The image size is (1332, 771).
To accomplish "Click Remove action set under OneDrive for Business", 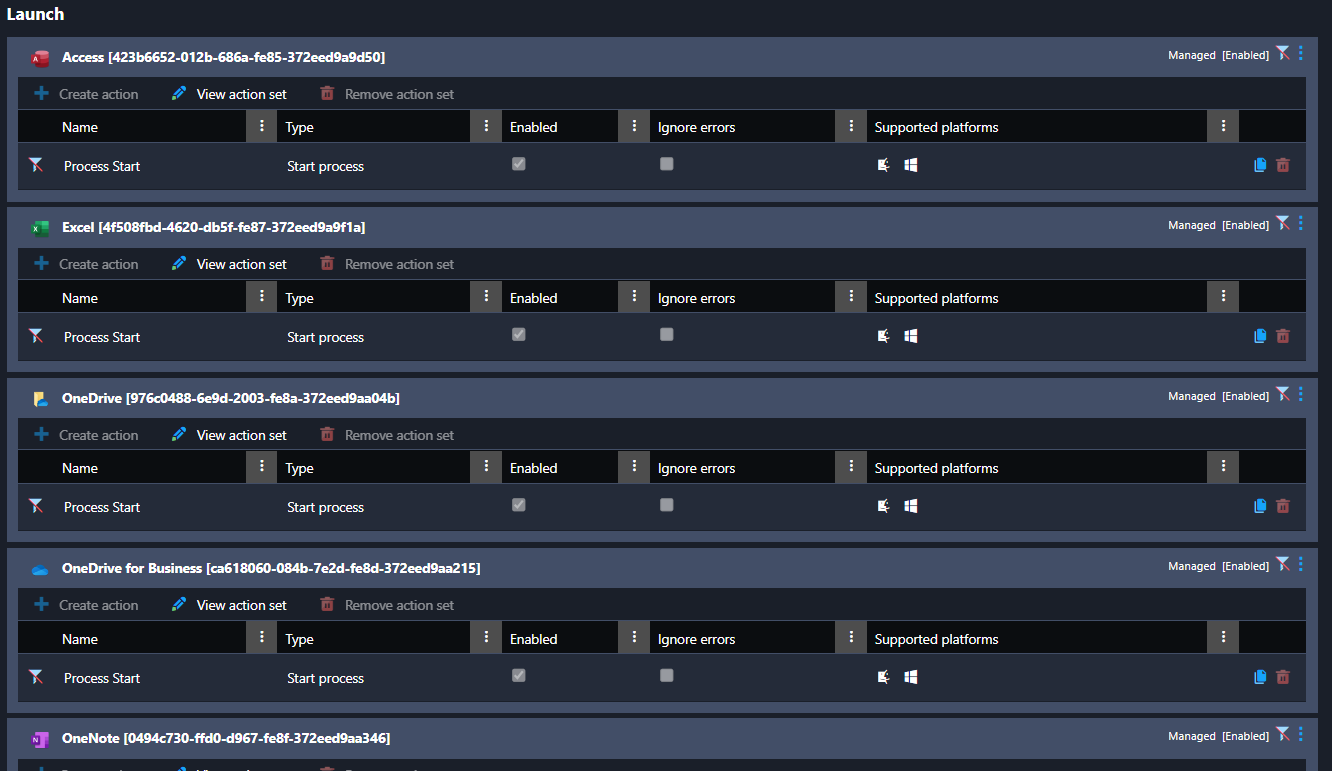I will pyautogui.click(x=386, y=605).
